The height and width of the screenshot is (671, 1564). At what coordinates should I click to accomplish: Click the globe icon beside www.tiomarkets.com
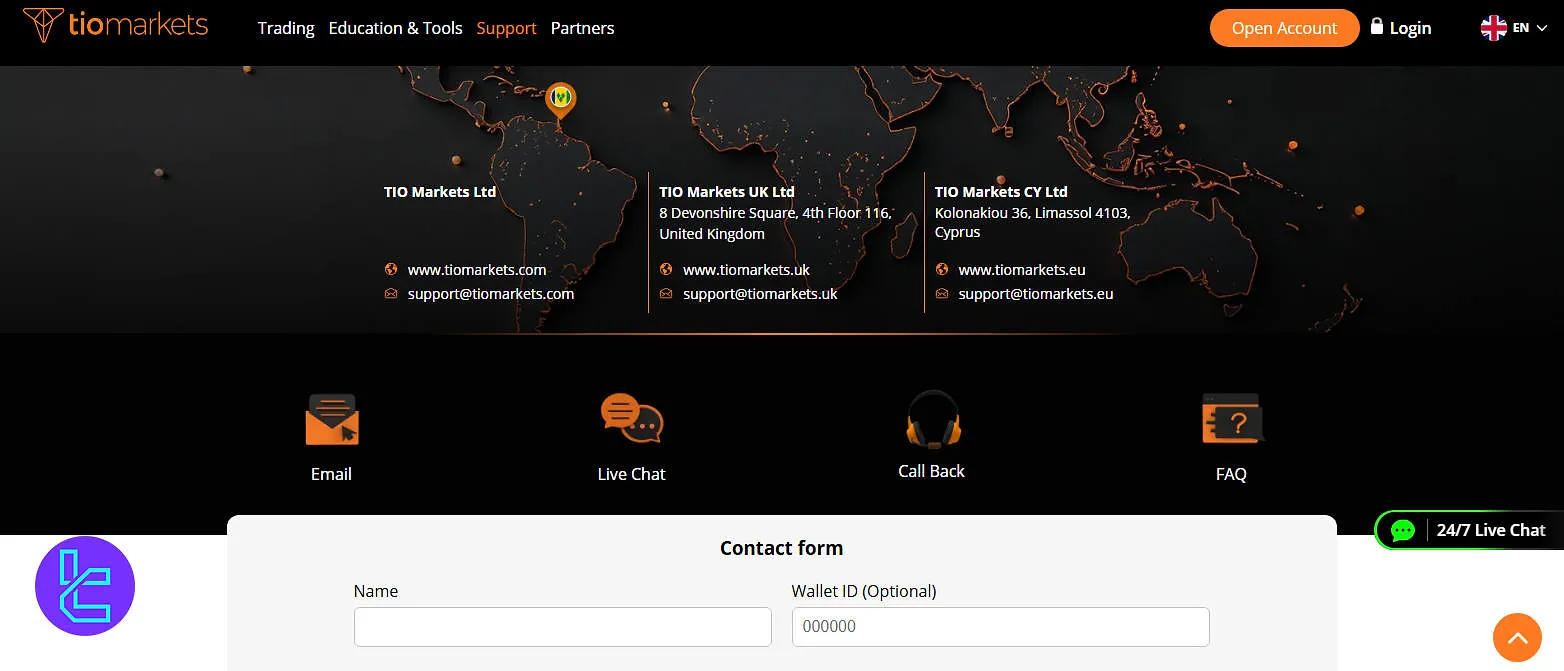pos(390,269)
